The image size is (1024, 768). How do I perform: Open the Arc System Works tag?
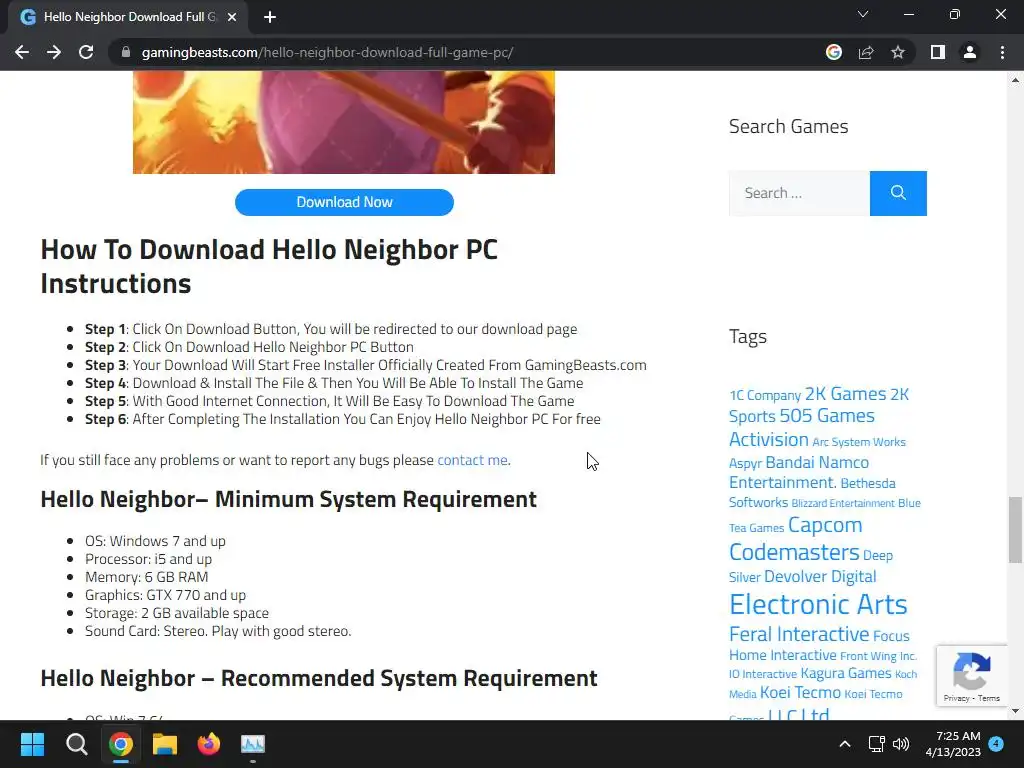[859, 442]
